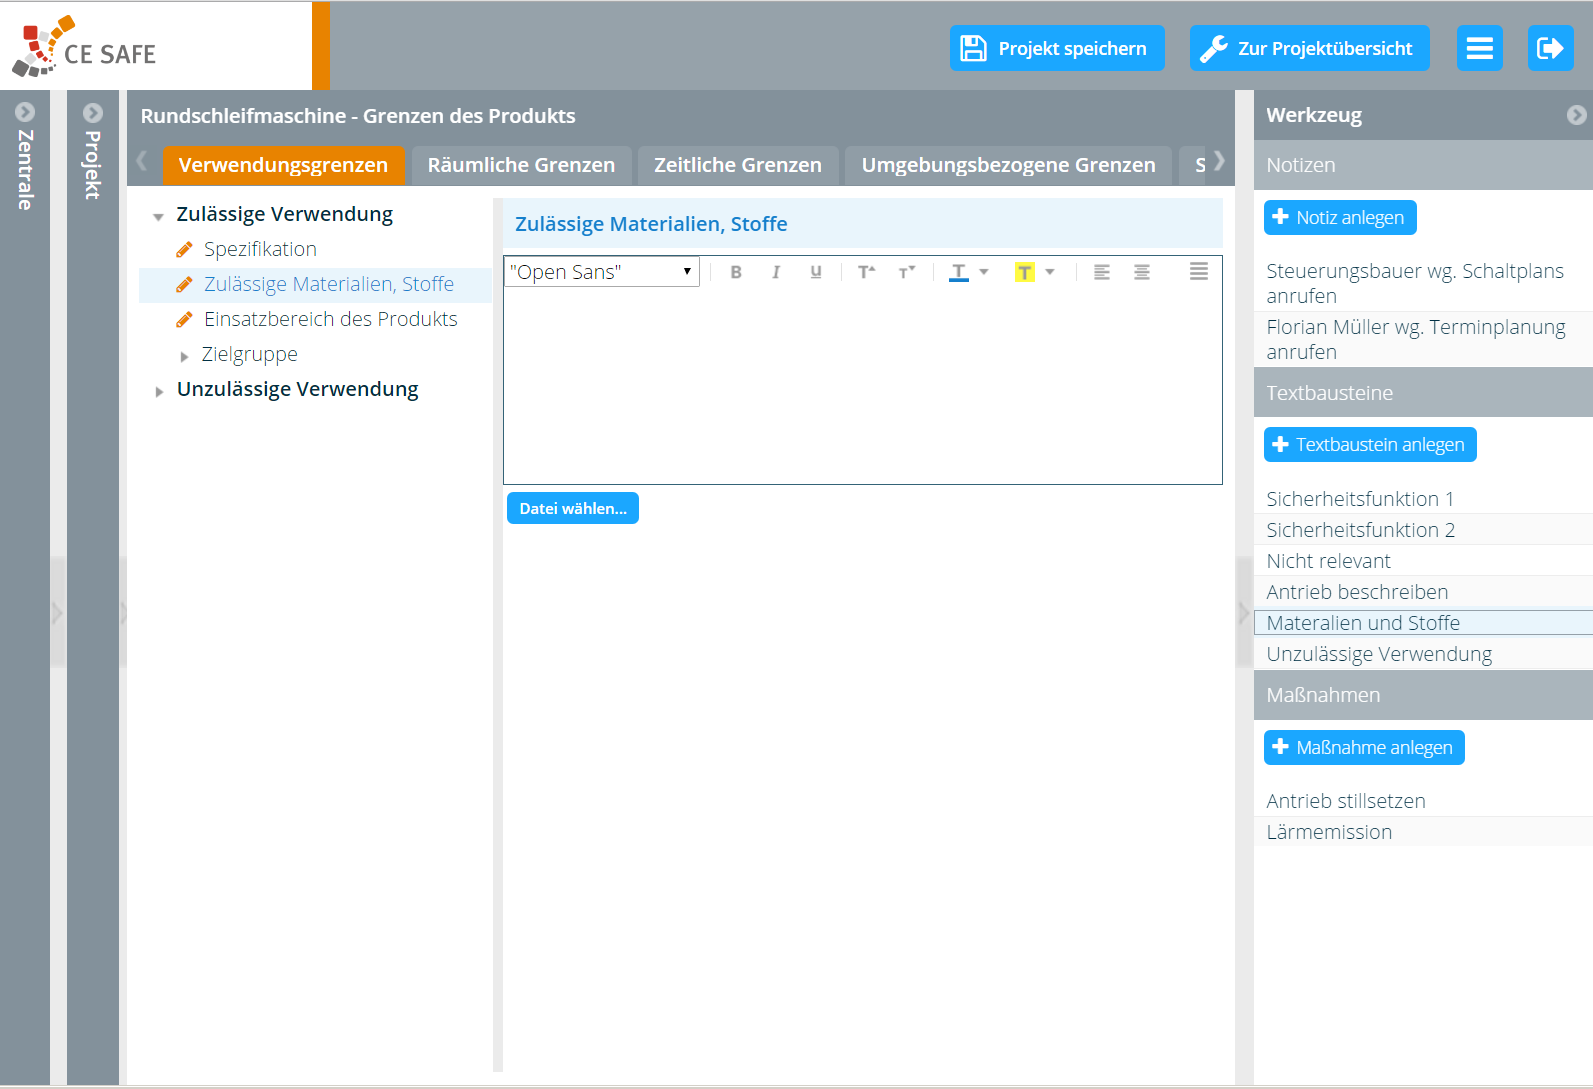
Task: Collapse Zulässige Verwendung tree node
Action: [158, 216]
